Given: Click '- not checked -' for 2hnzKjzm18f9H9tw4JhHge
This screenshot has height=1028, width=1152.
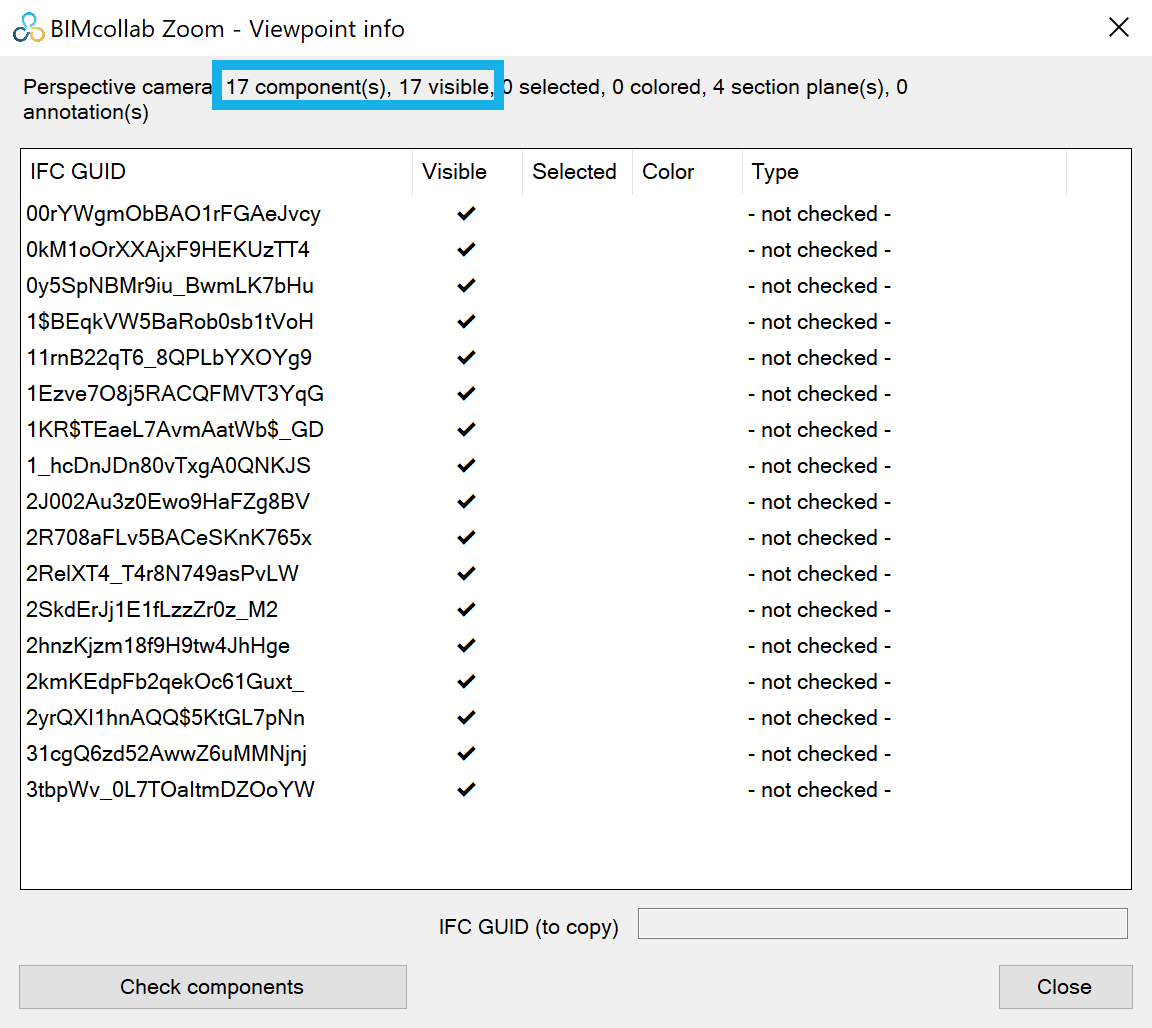Looking at the screenshot, I should (x=819, y=646).
